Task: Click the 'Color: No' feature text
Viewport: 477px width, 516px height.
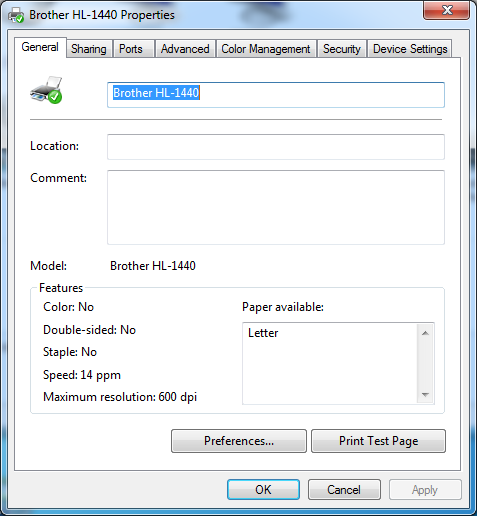Action: tap(68, 307)
